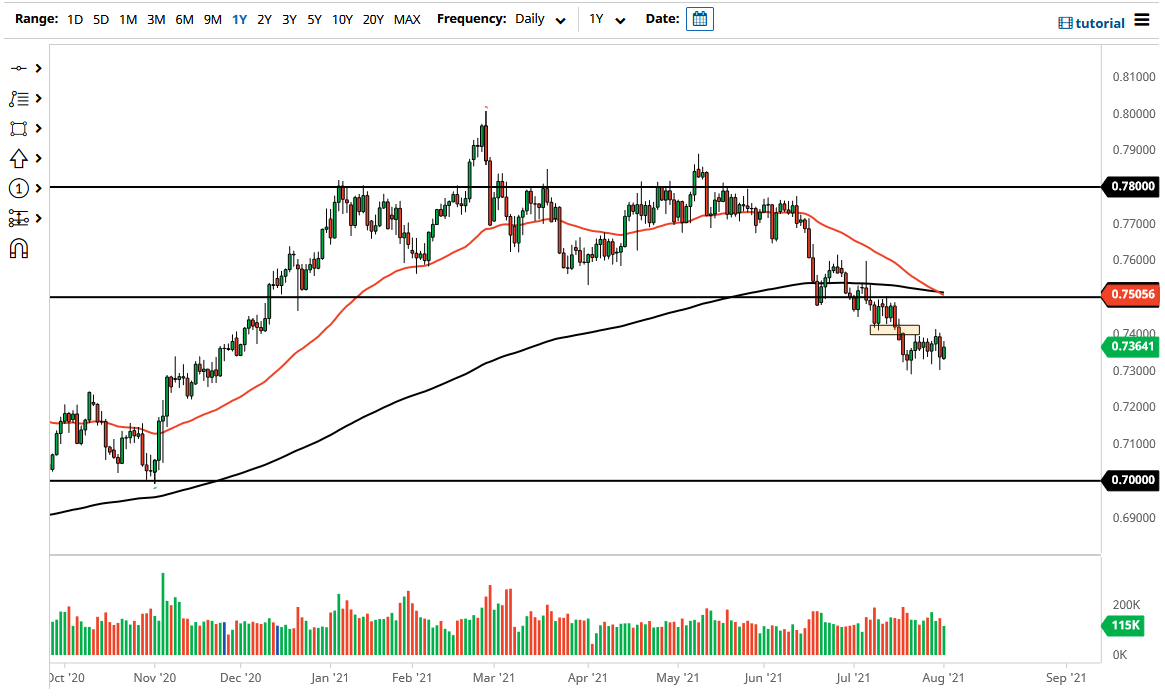Viewport: 1165px width, 700px height.
Task: Expand the arrow tool options chevron
Action: point(38,158)
